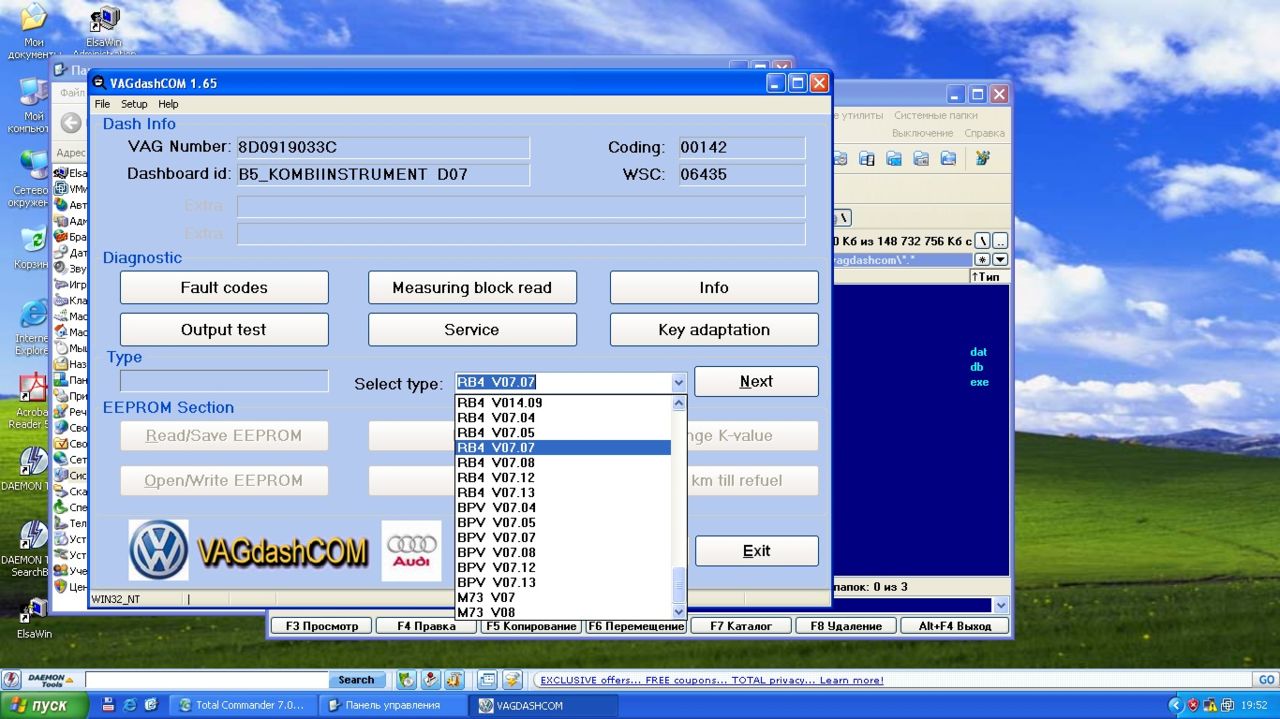Click the DAEMON toolbar window-list icon
1280x719 pixels.
point(487,680)
